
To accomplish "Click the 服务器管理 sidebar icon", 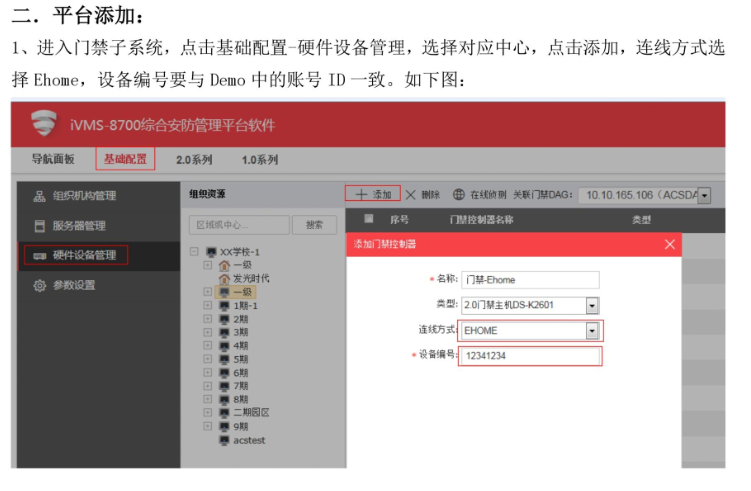I will (40, 226).
